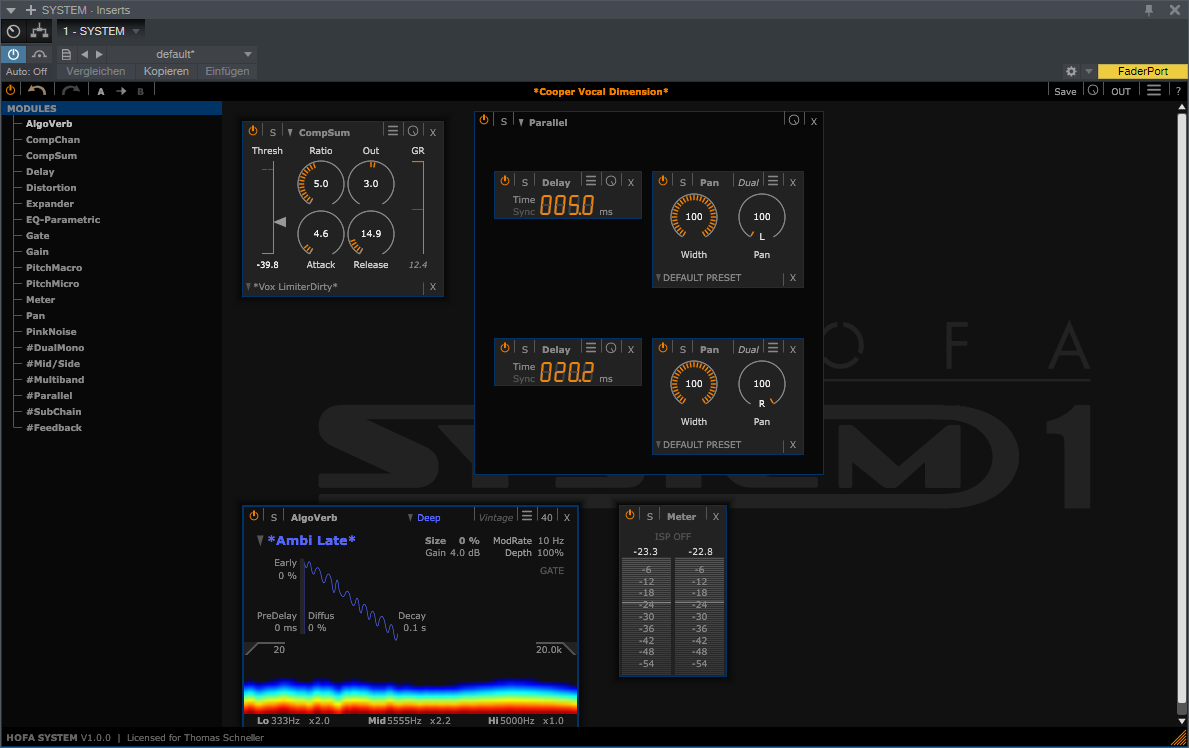The height and width of the screenshot is (748, 1189).
Task: Open DEFAULT PRESET dropdown of left Pan
Action: pos(698,278)
